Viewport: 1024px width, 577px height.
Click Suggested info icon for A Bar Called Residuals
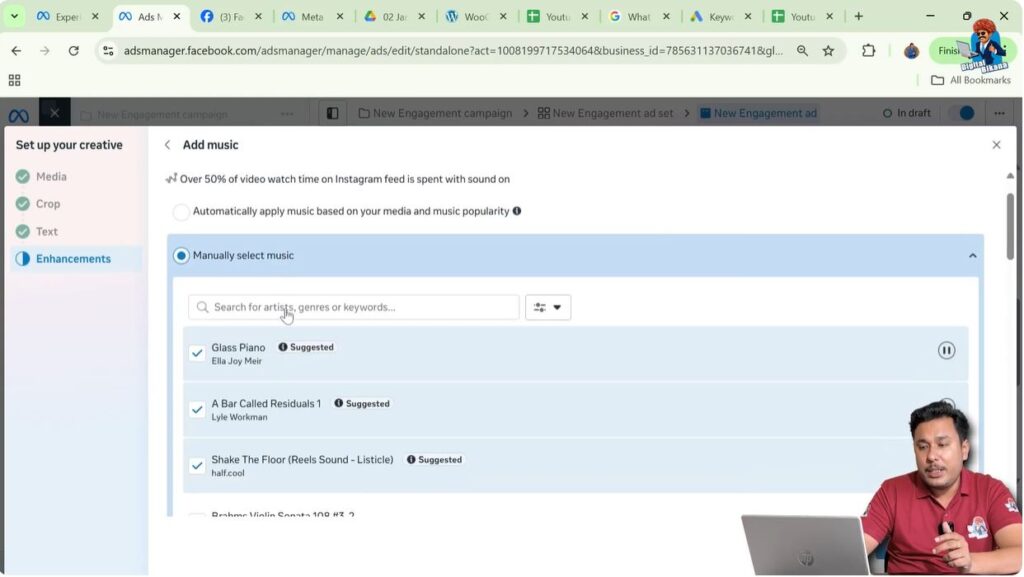pyautogui.click(x=338, y=403)
